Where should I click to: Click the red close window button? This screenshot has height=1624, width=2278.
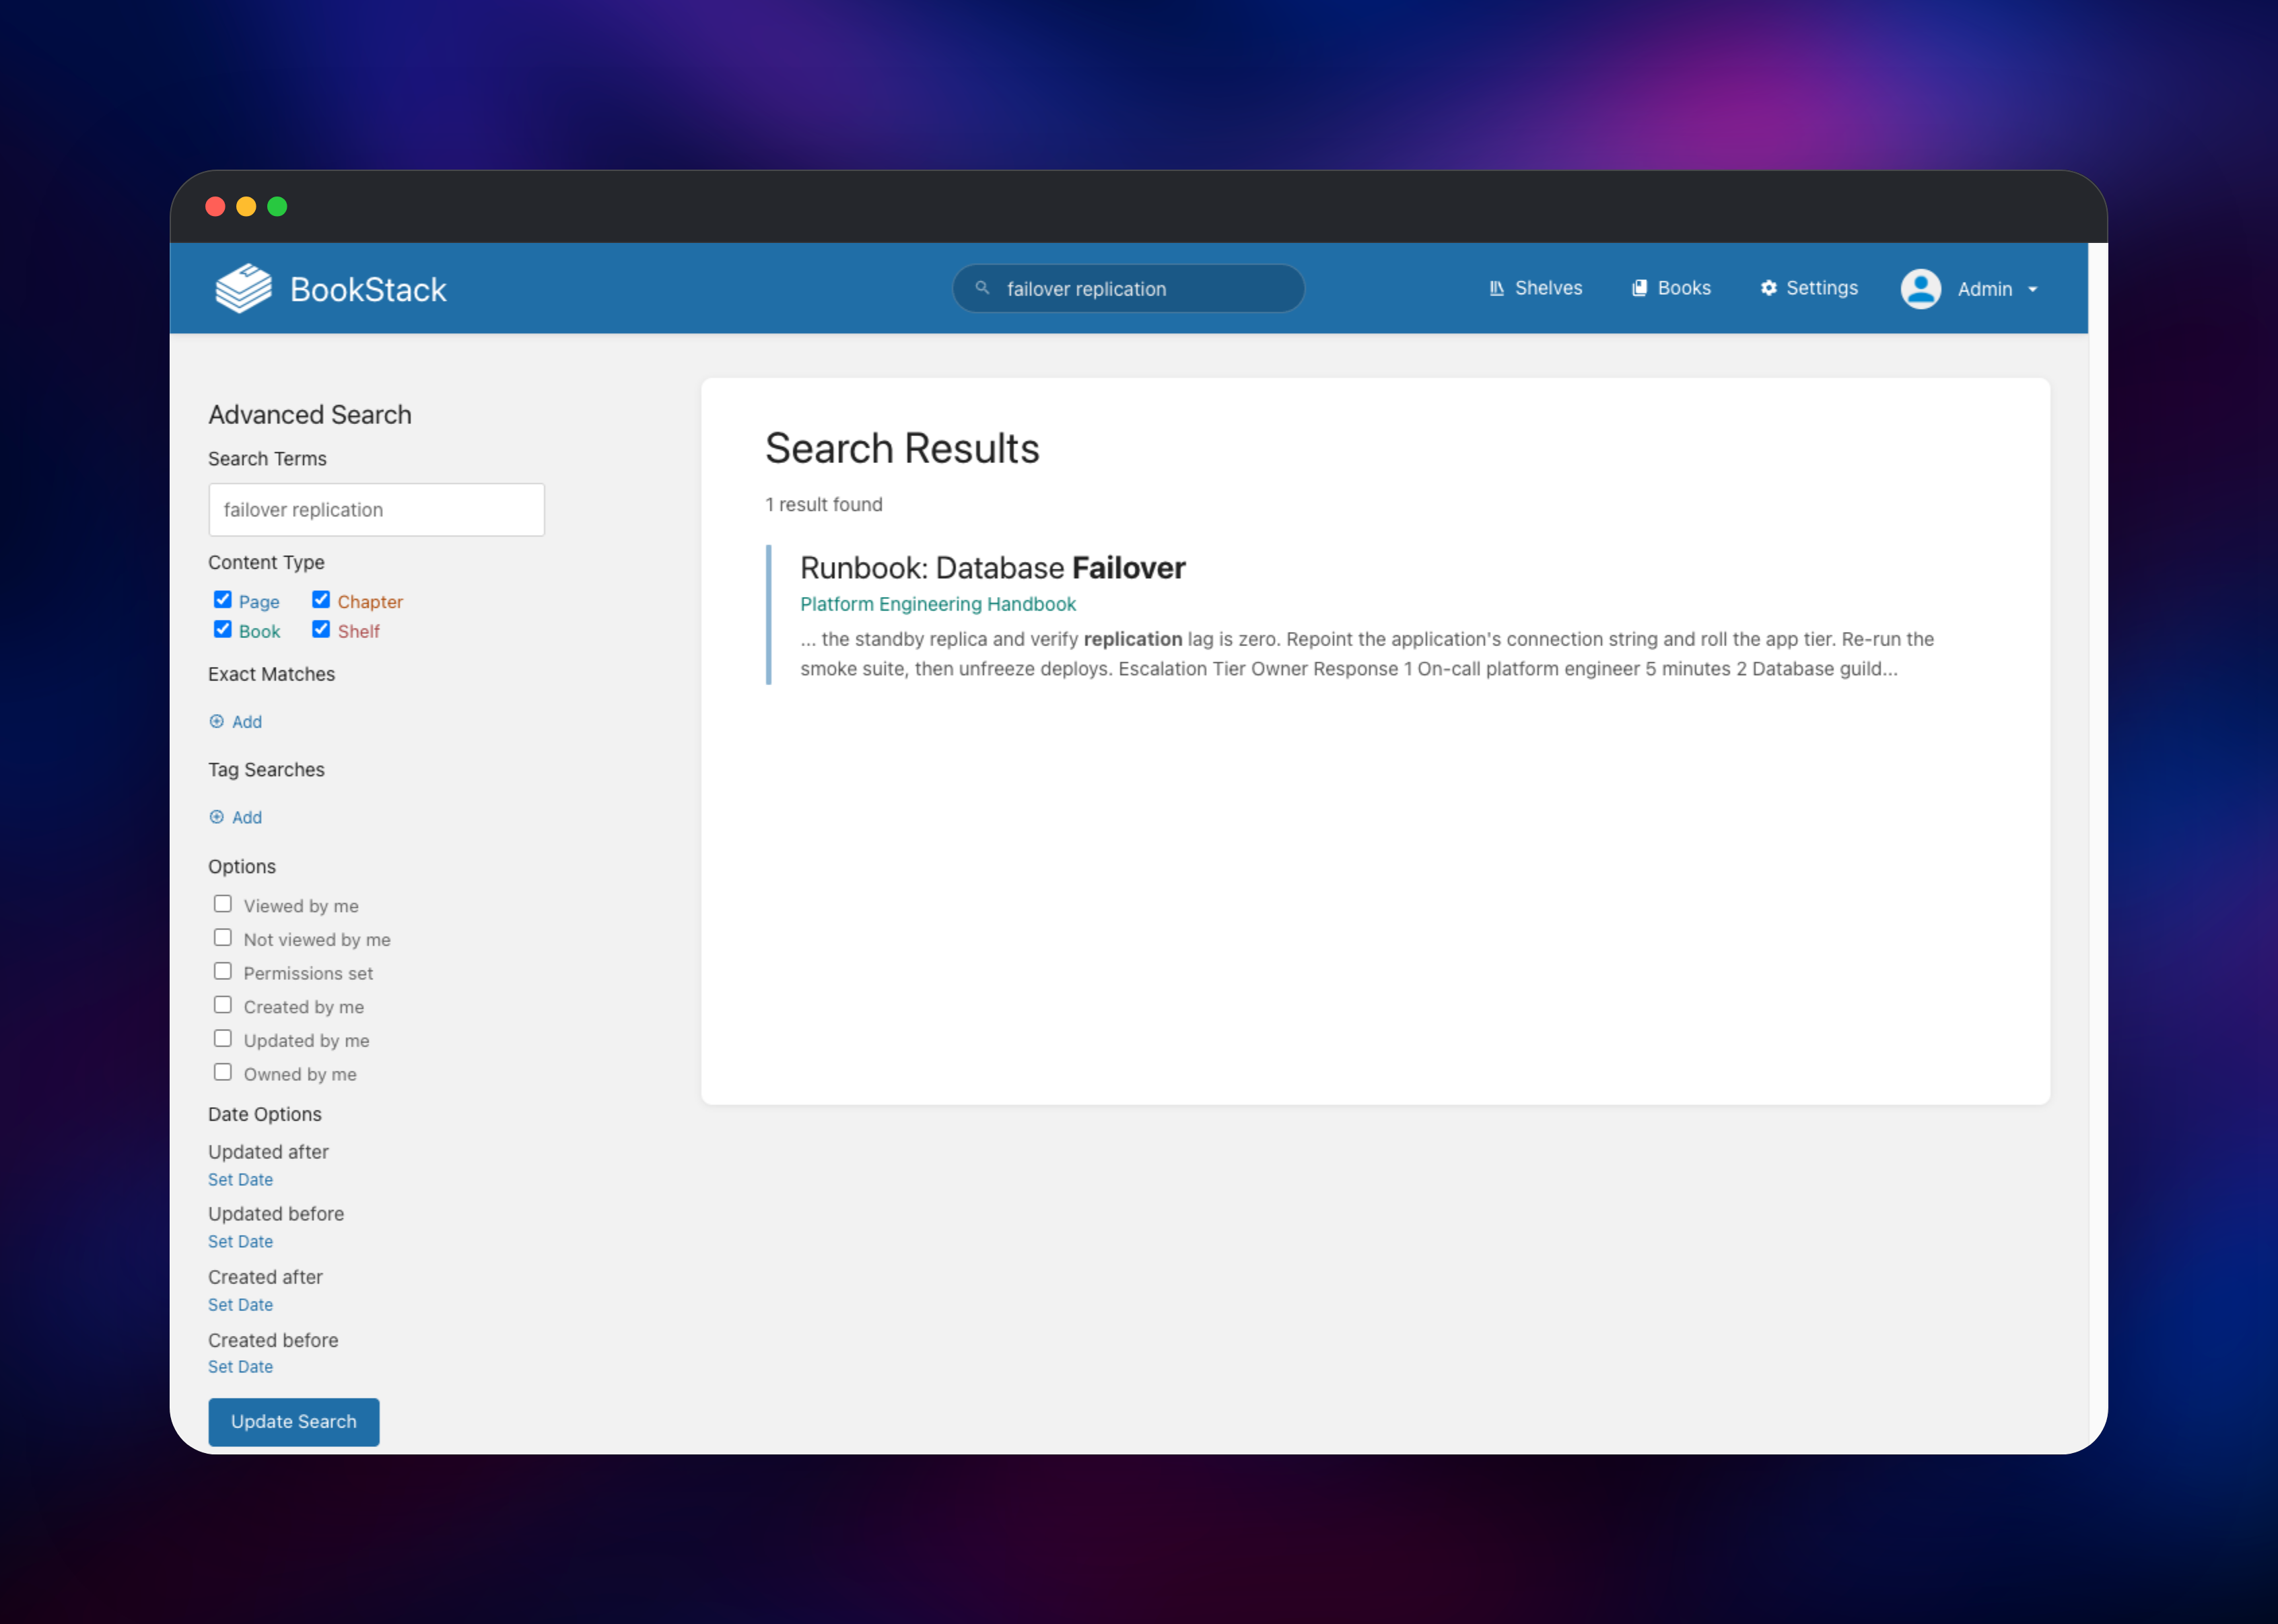coord(215,207)
